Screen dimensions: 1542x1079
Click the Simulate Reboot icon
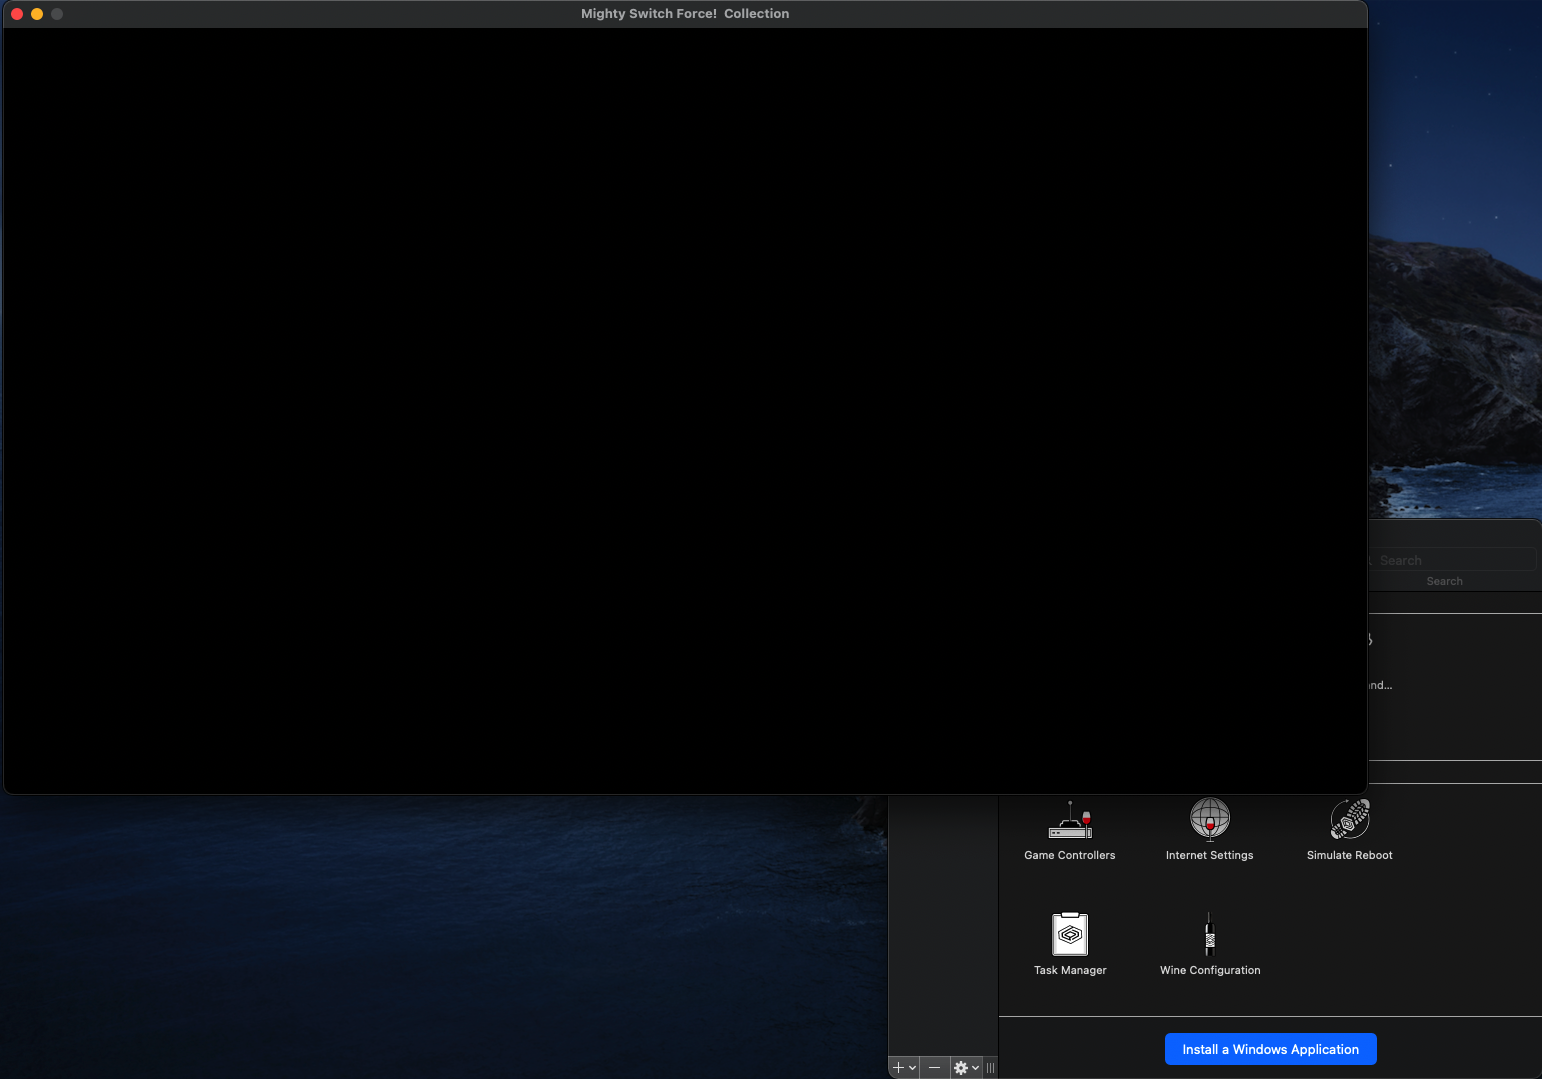[x=1349, y=821]
